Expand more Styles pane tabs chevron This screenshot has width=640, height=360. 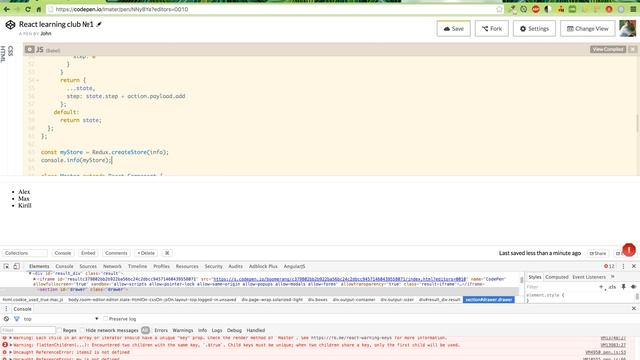tap(613, 277)
